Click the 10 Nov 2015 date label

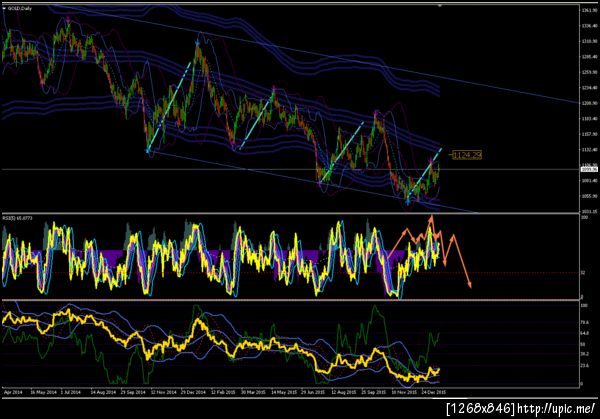point(404,392)
